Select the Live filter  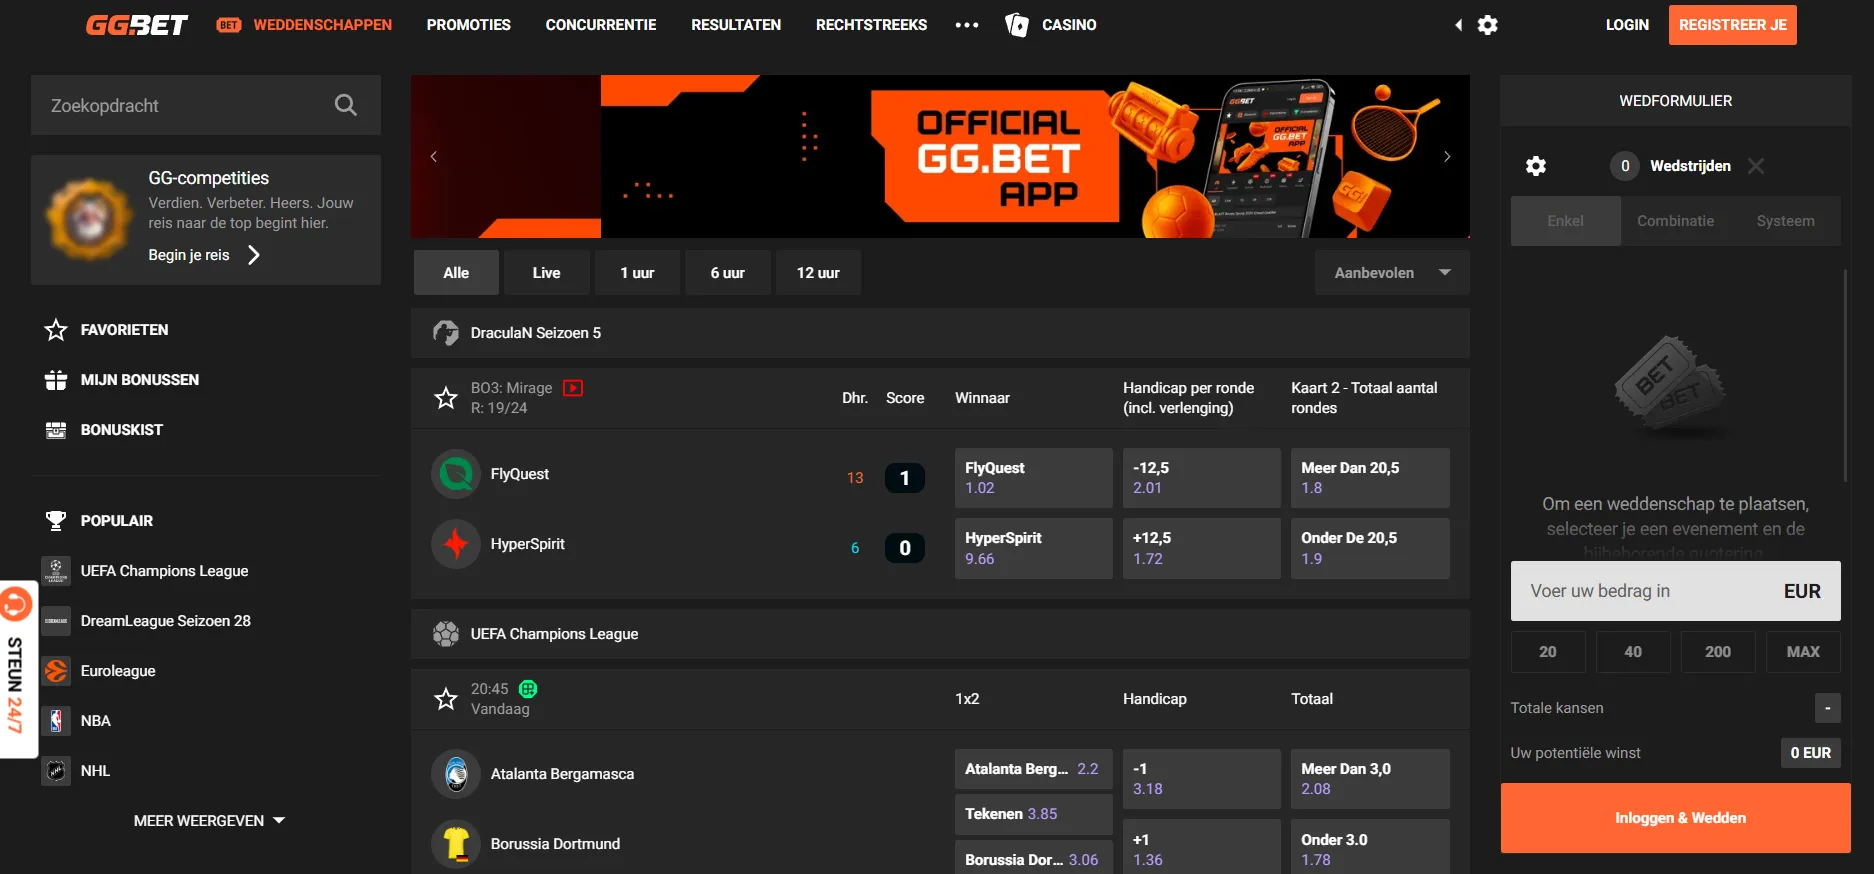546,273
